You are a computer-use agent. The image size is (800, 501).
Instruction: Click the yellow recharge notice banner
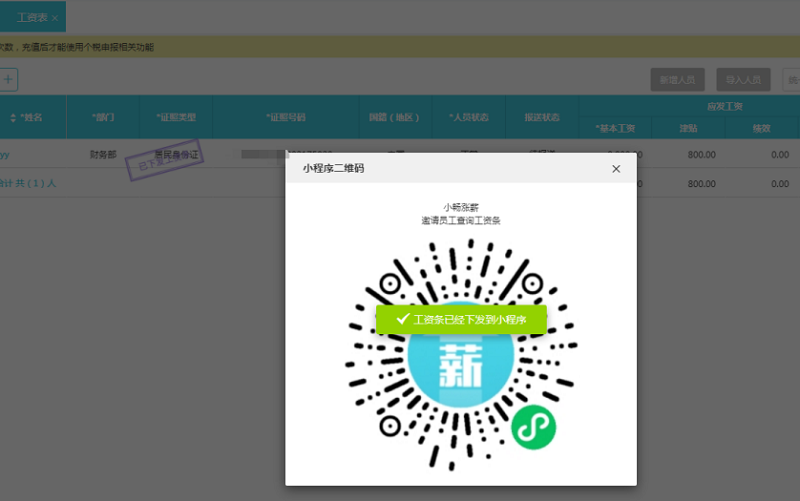point(400,47)
